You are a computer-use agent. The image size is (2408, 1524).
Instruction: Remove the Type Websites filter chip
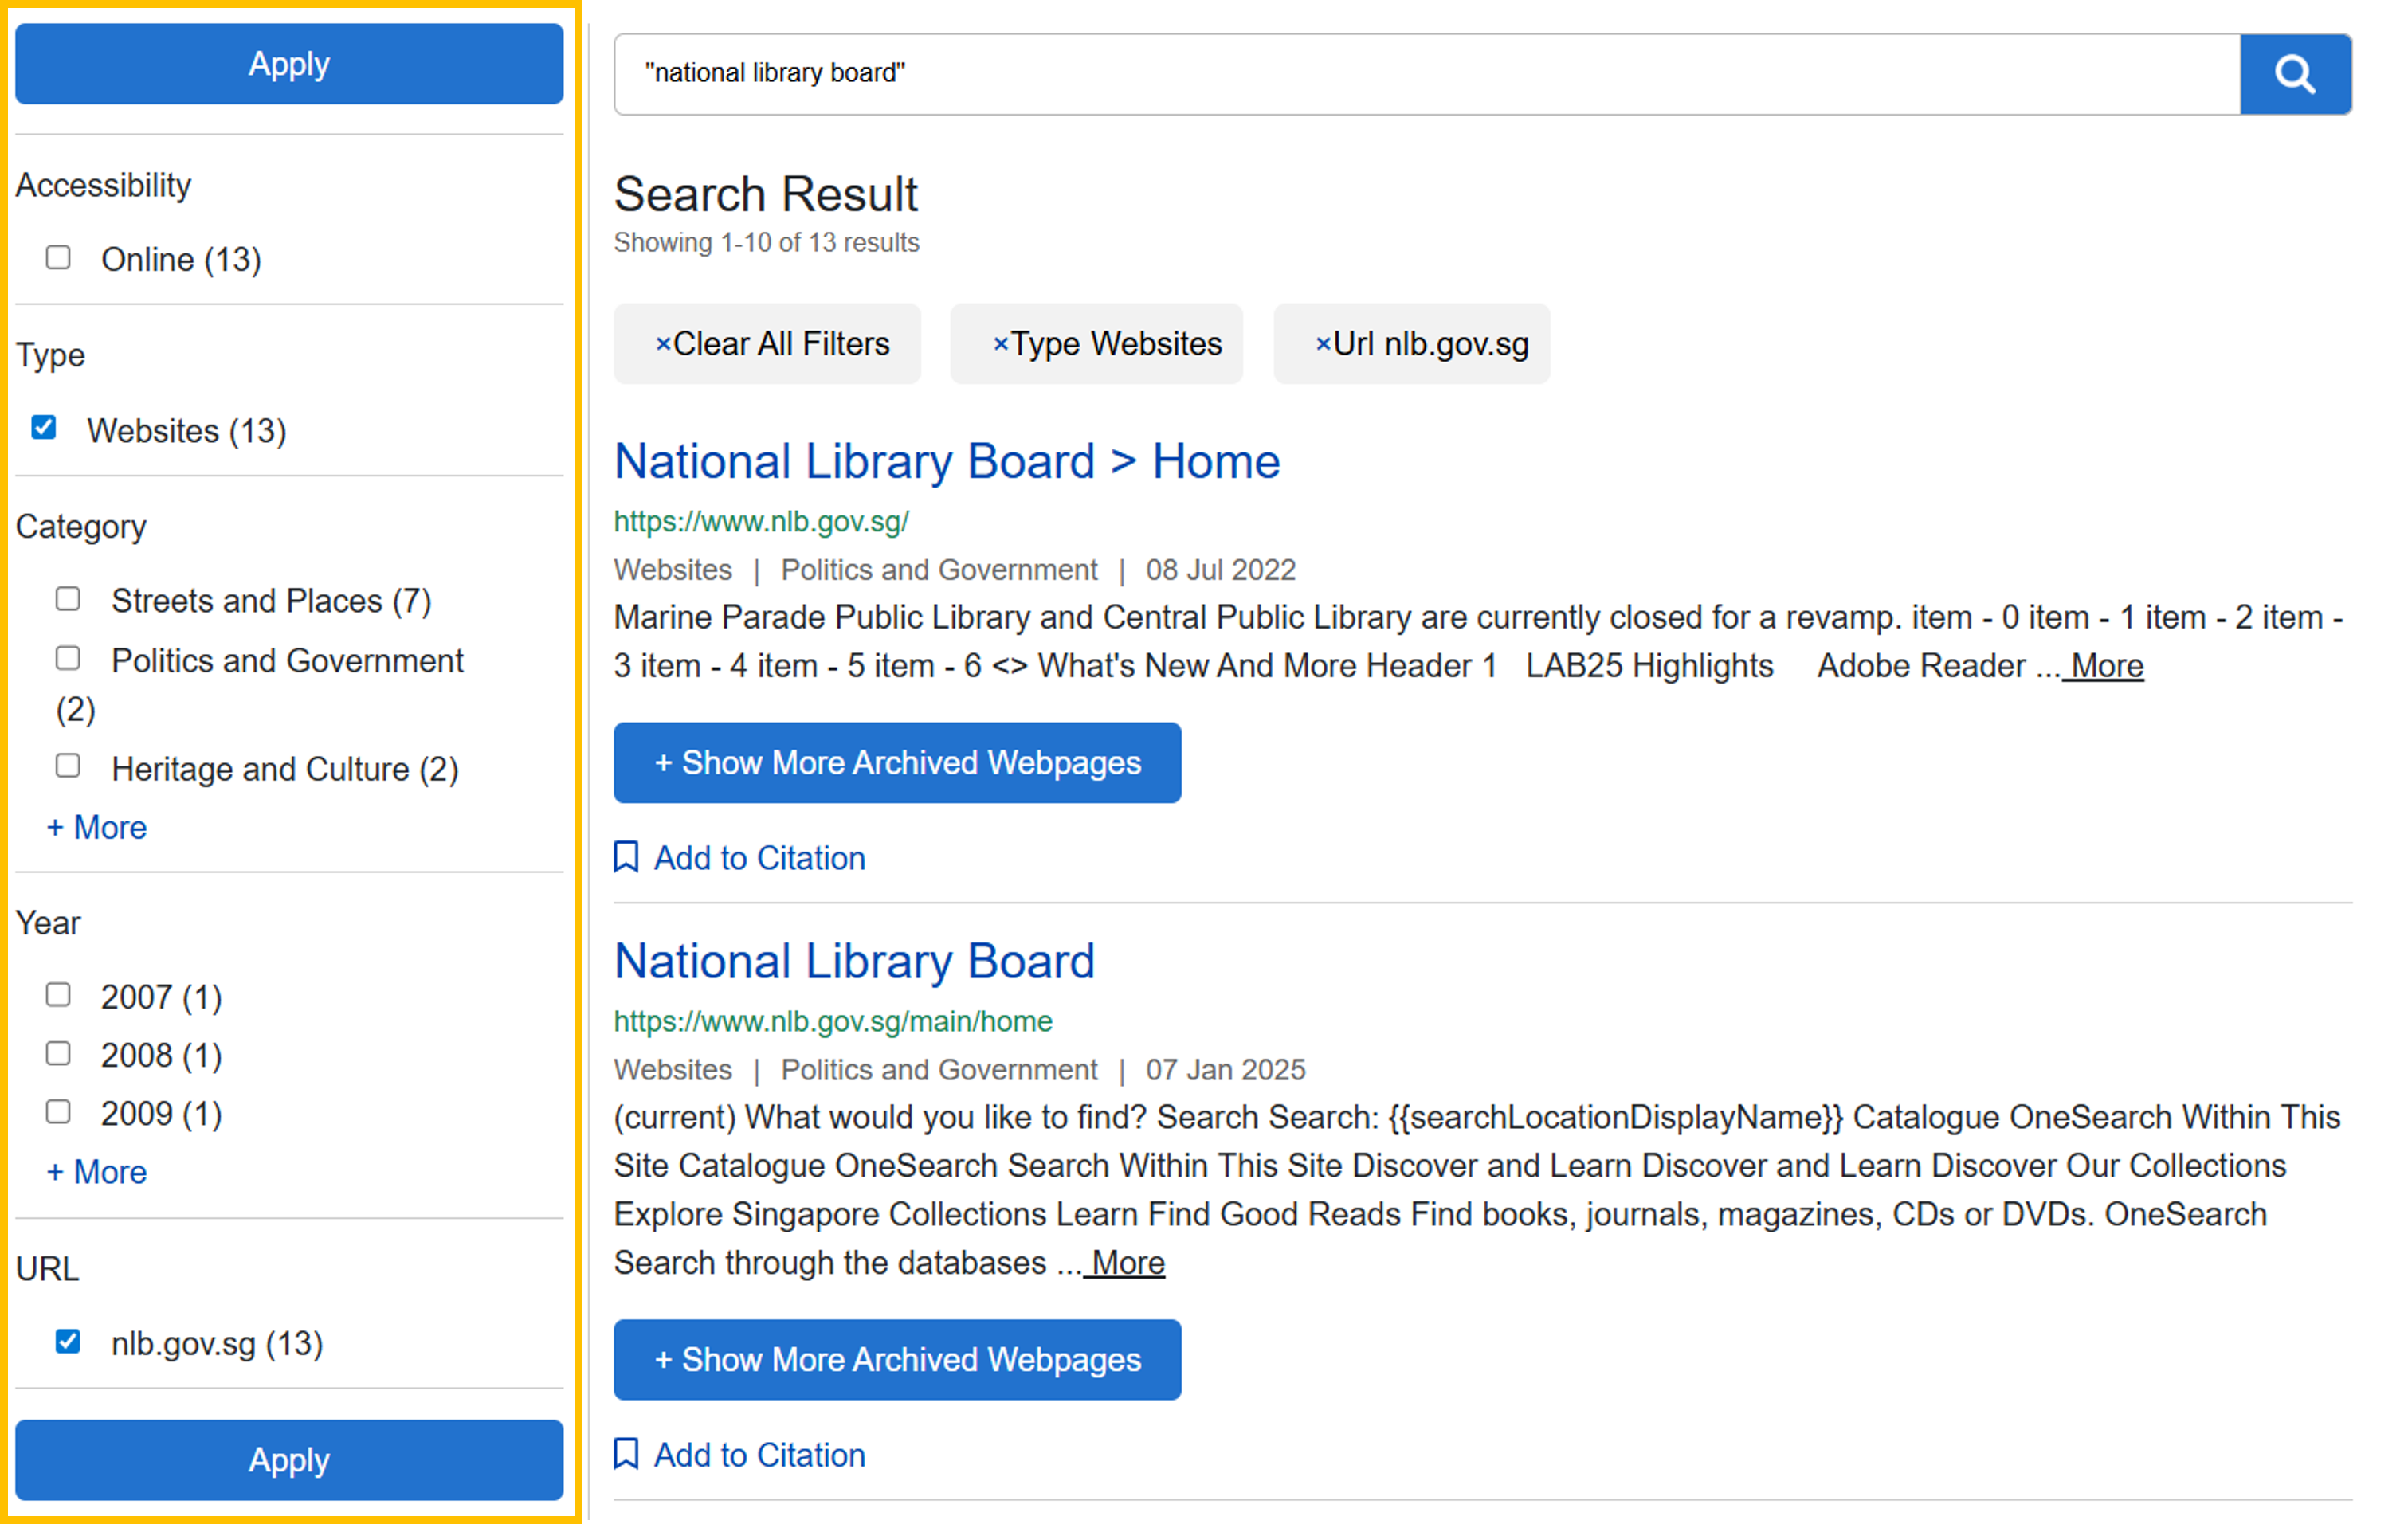click(1096, 344)
